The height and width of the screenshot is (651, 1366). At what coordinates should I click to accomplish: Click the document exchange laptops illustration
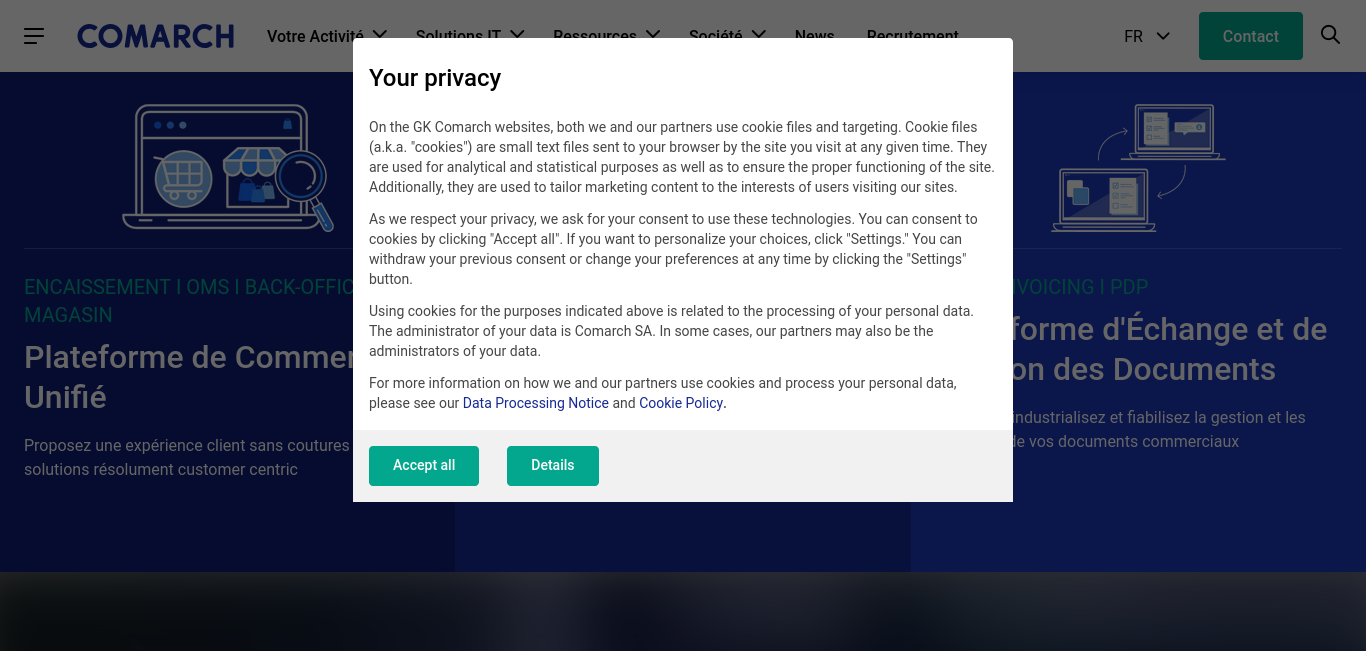pyautogui.click(x=1138, y=168)
